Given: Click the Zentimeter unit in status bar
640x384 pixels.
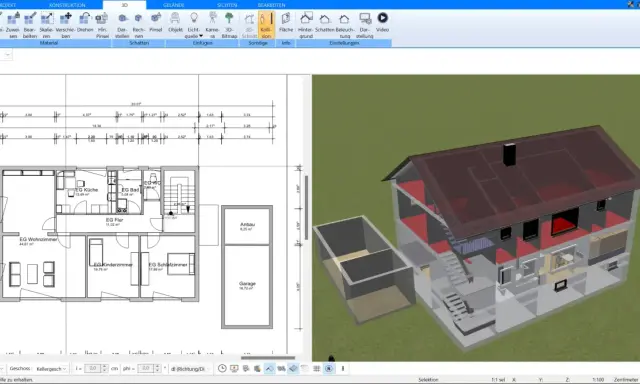Looking at the screenshot, I should [627, 380].
